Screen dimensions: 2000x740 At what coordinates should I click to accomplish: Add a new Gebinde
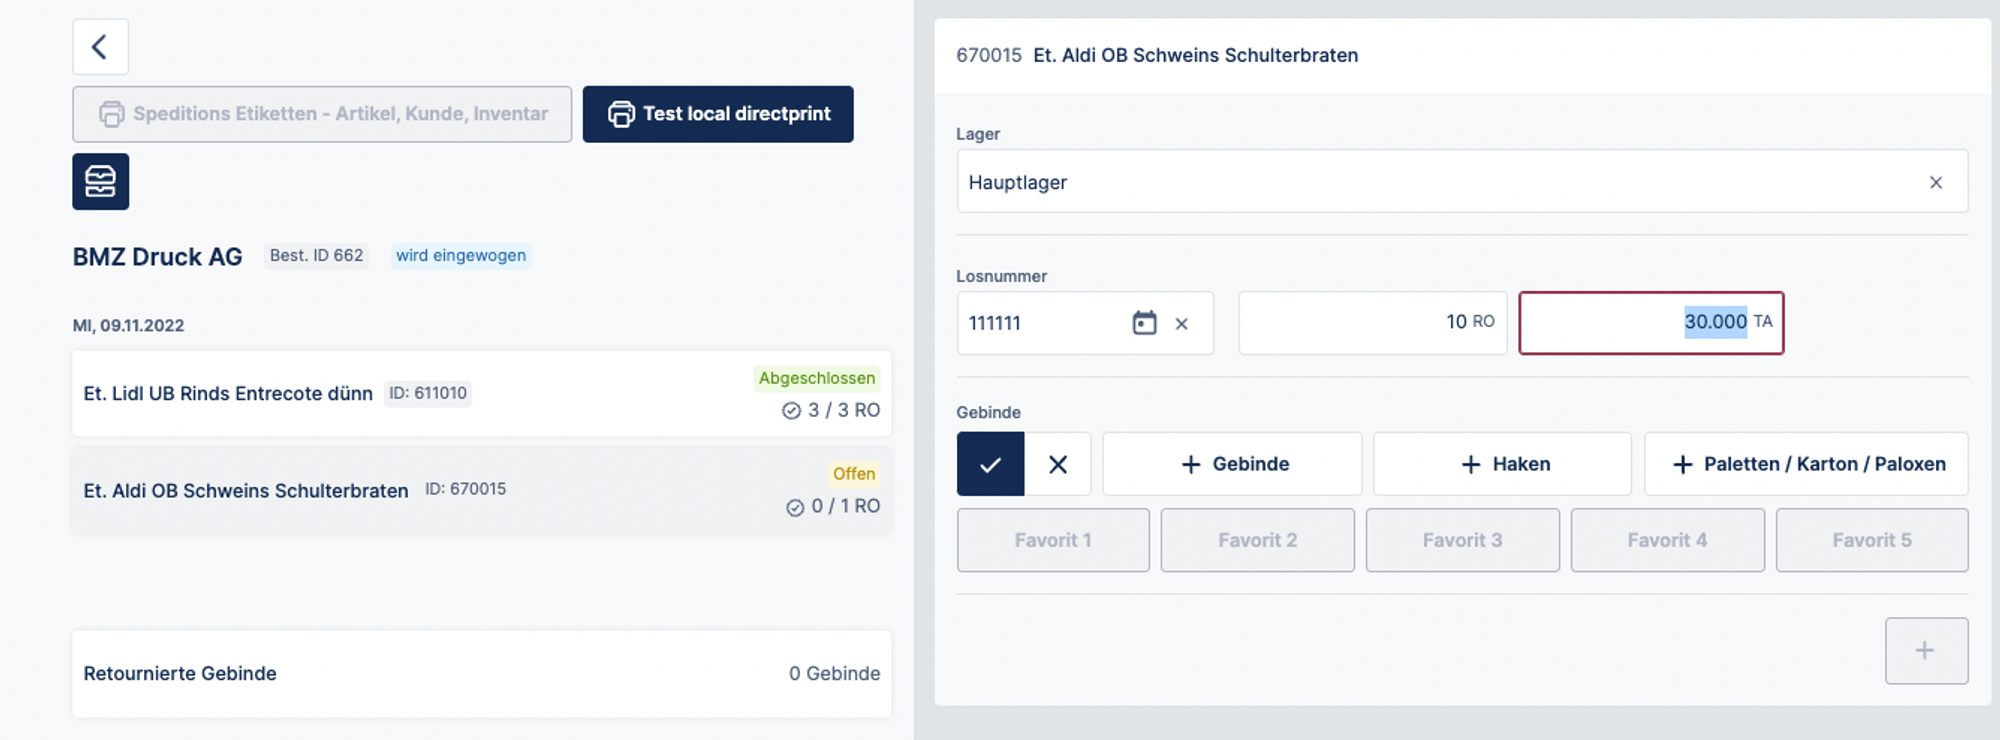click(1232, 464)
